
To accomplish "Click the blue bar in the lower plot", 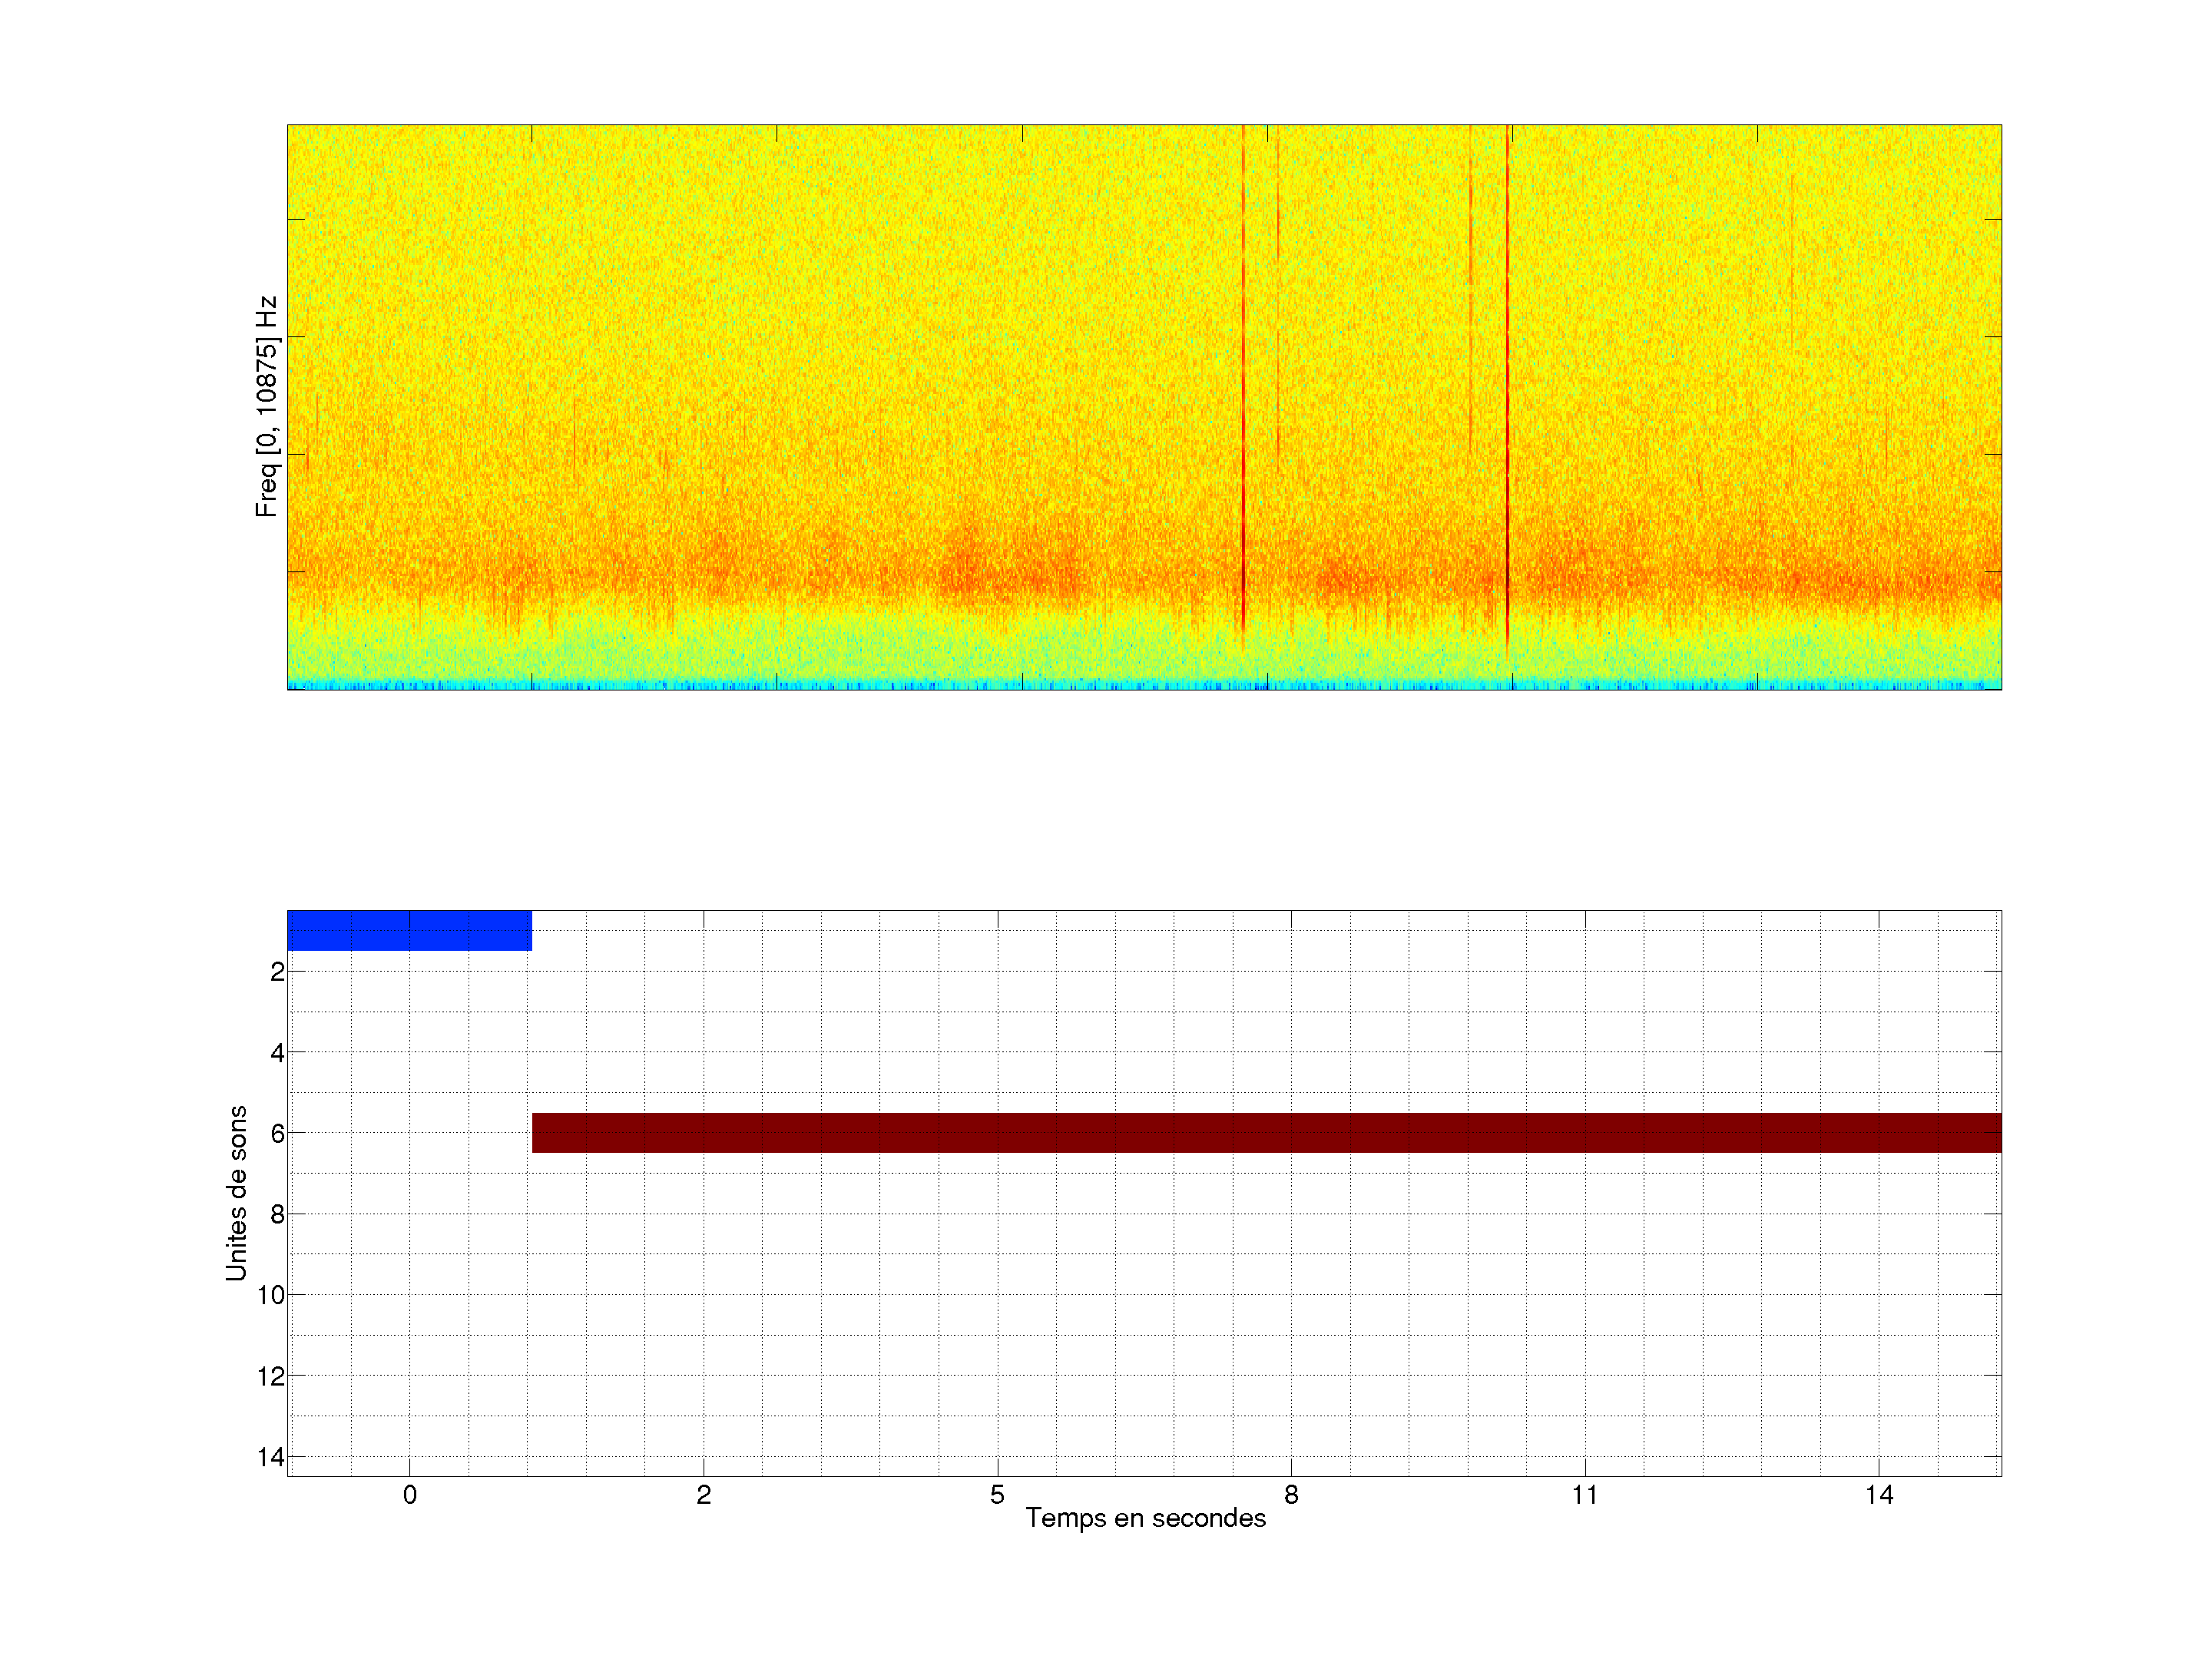I will tap(409, 930).
